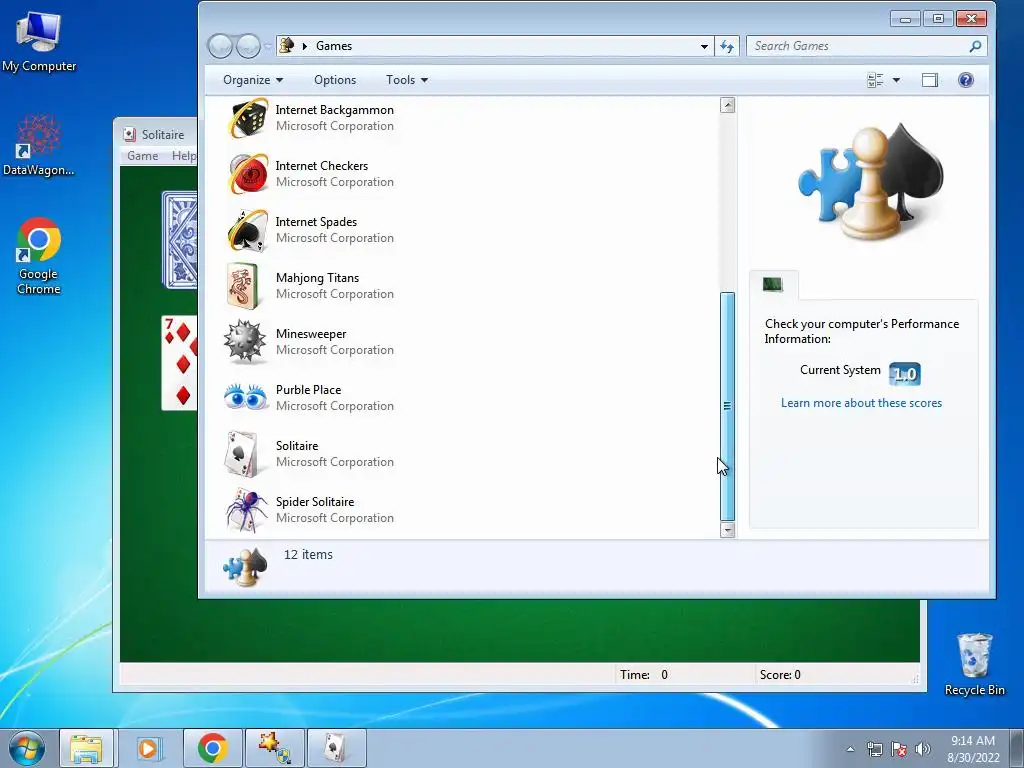Expand the breadcrumb arrow before Games

(x=304, y=46)
